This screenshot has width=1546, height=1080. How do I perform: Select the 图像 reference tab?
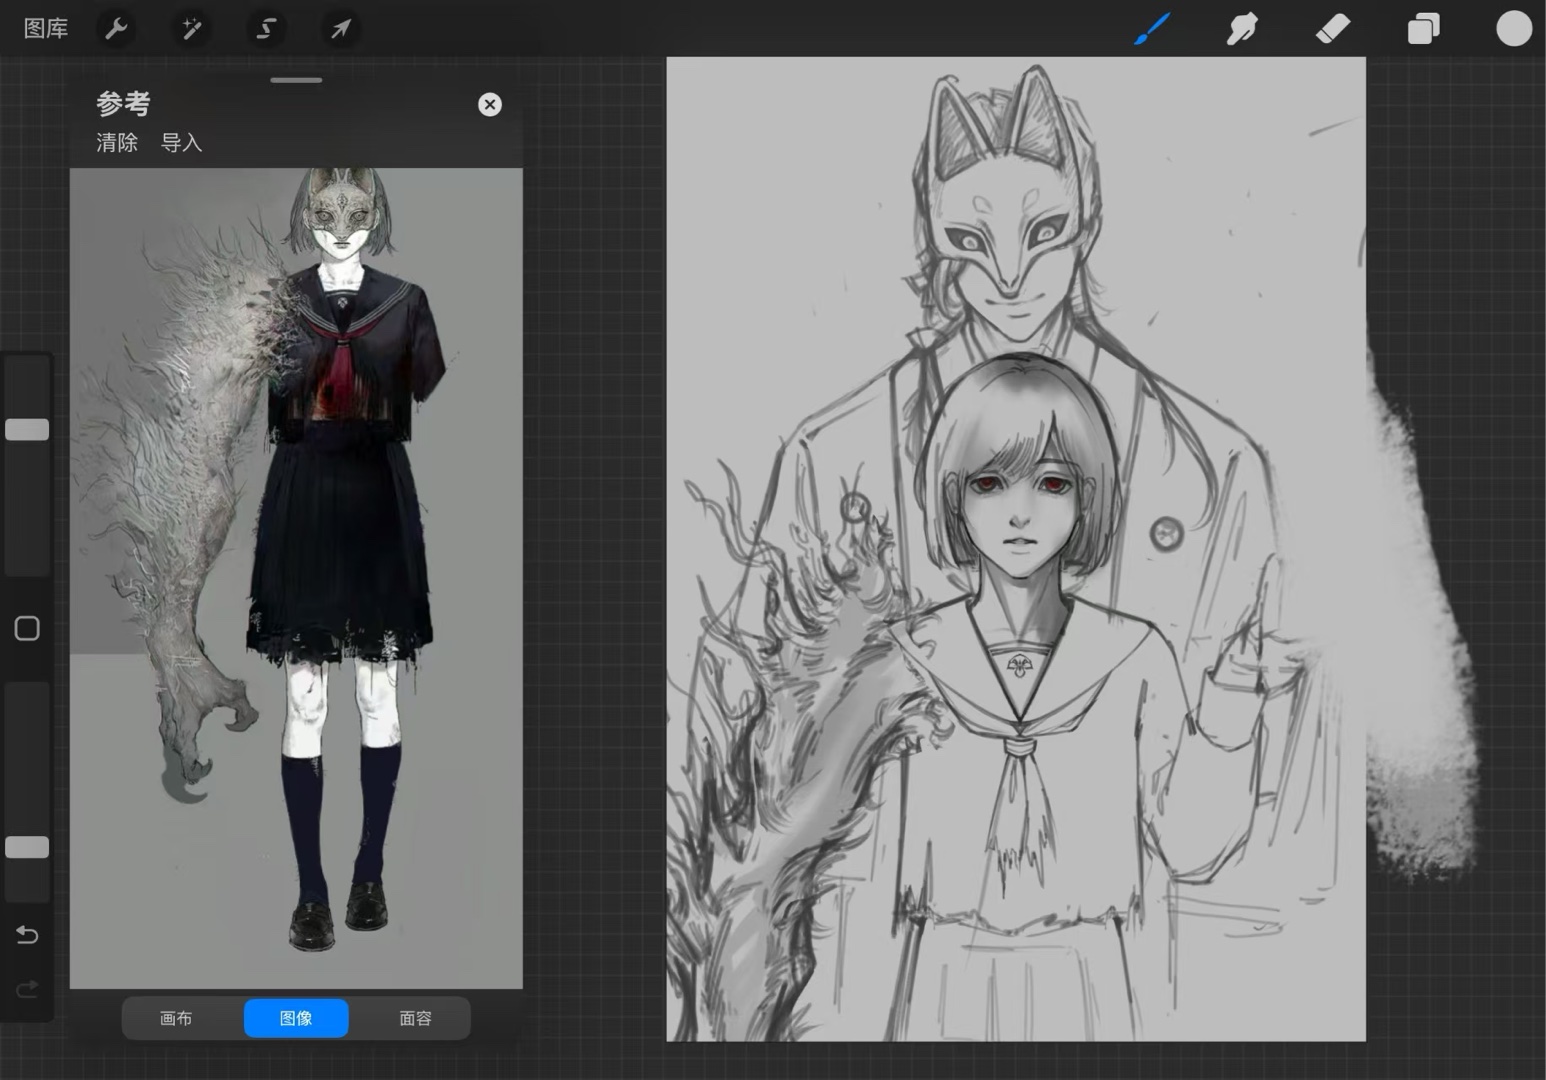(x=296, y=1018)
